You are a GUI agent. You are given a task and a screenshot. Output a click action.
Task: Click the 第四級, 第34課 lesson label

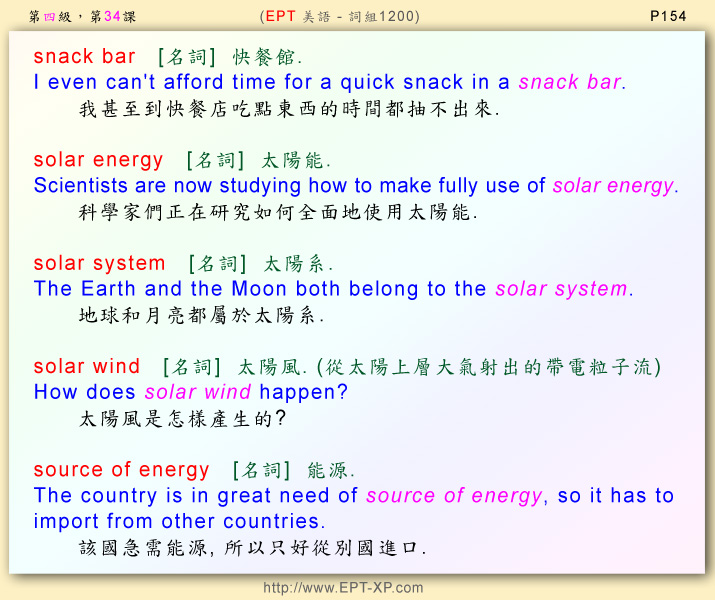pos(82,16)
